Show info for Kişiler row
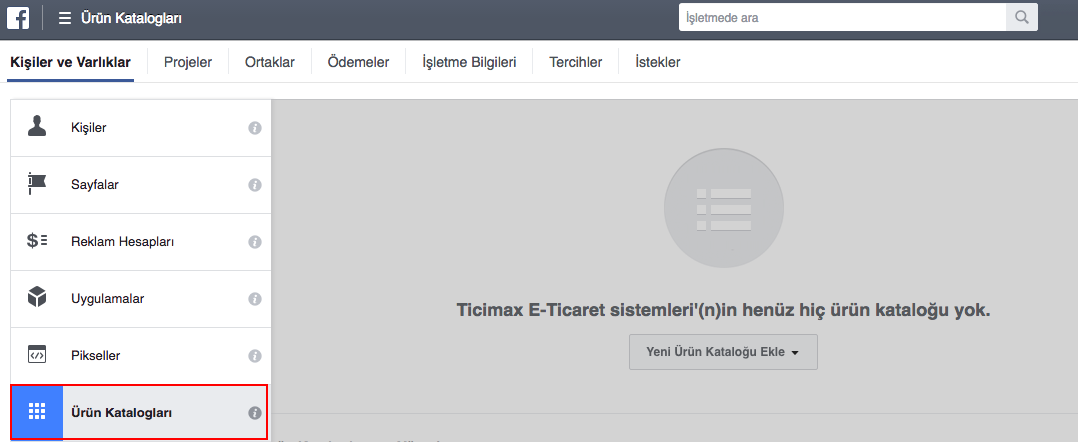The height and width of the screenshot is (442, 1078). (x=254, y=128)
